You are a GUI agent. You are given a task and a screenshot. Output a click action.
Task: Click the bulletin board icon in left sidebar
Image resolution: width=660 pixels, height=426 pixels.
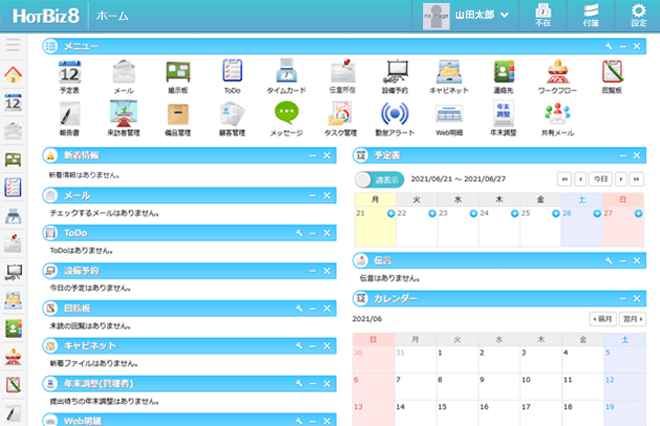coord(13,160)
